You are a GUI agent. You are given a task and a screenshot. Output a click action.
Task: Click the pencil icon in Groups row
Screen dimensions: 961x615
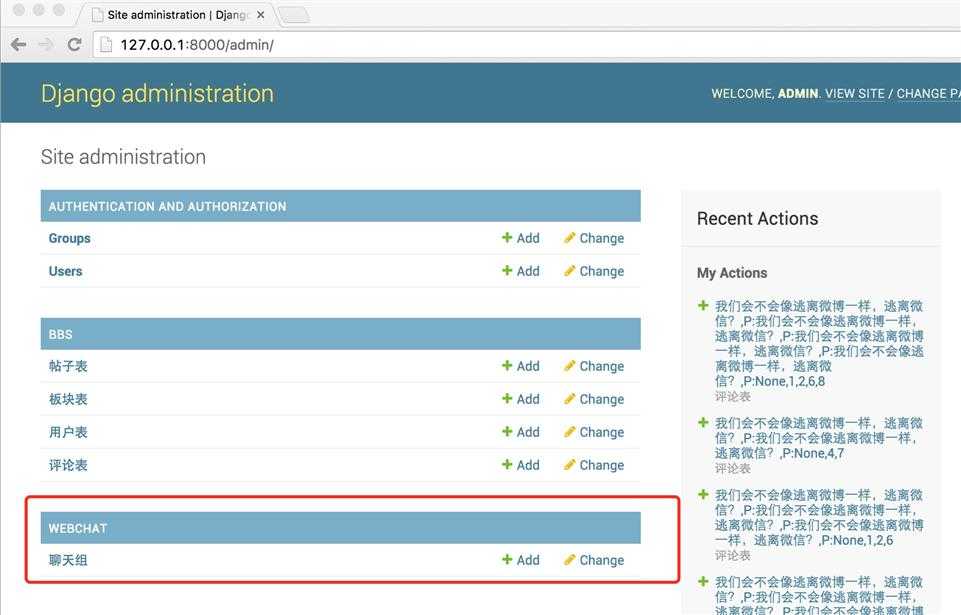(x=569, y=237)
